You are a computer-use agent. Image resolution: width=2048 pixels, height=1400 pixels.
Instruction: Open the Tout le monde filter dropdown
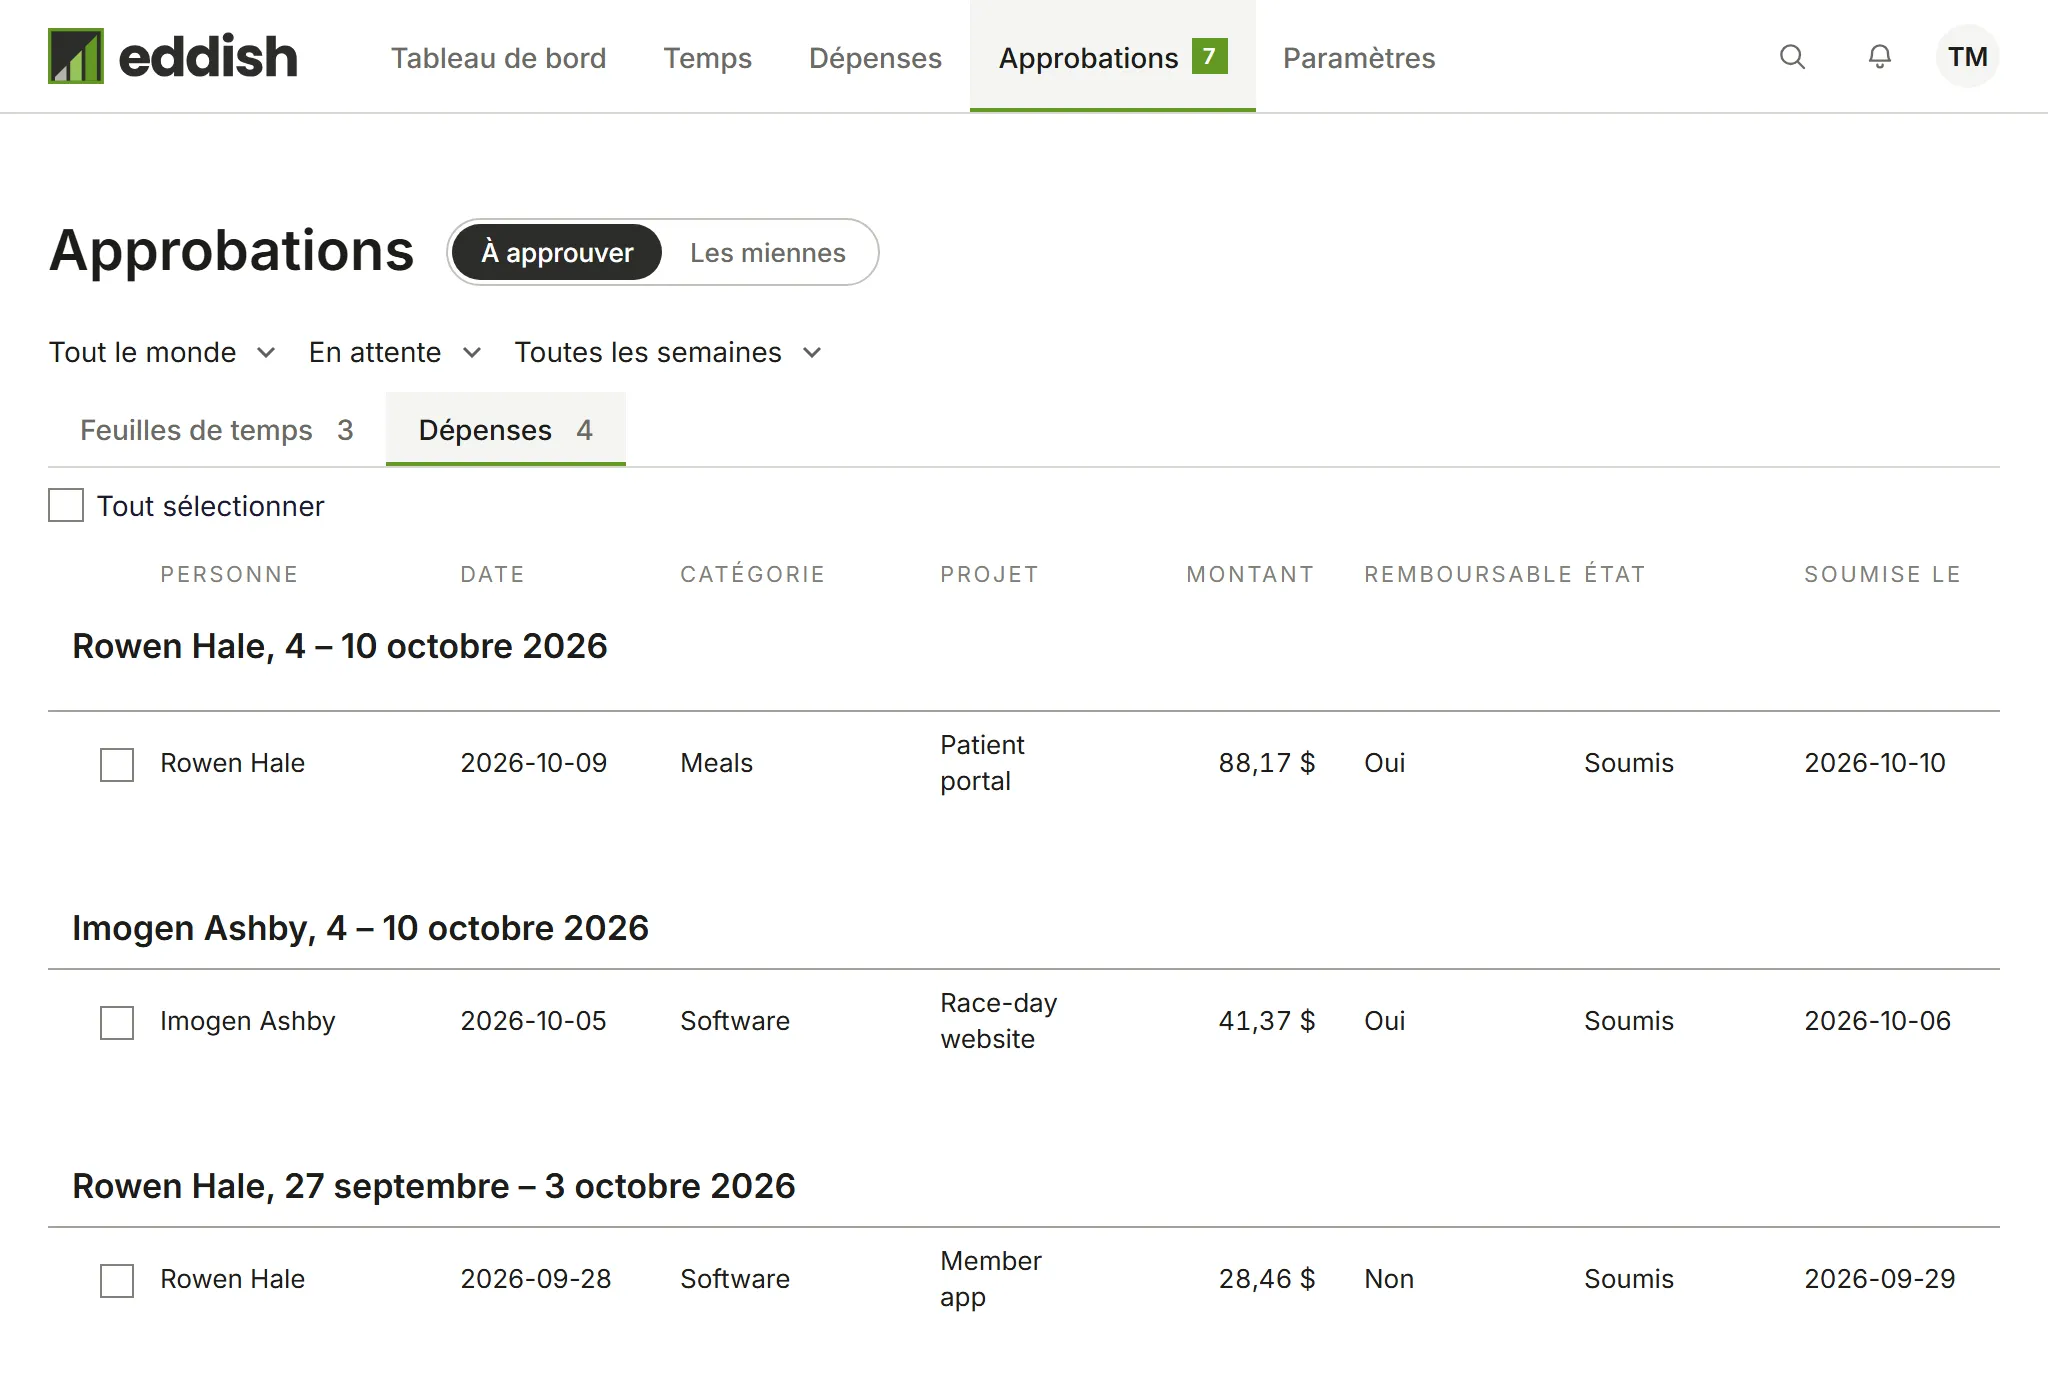pyautogui.click(x=162, y=352)
